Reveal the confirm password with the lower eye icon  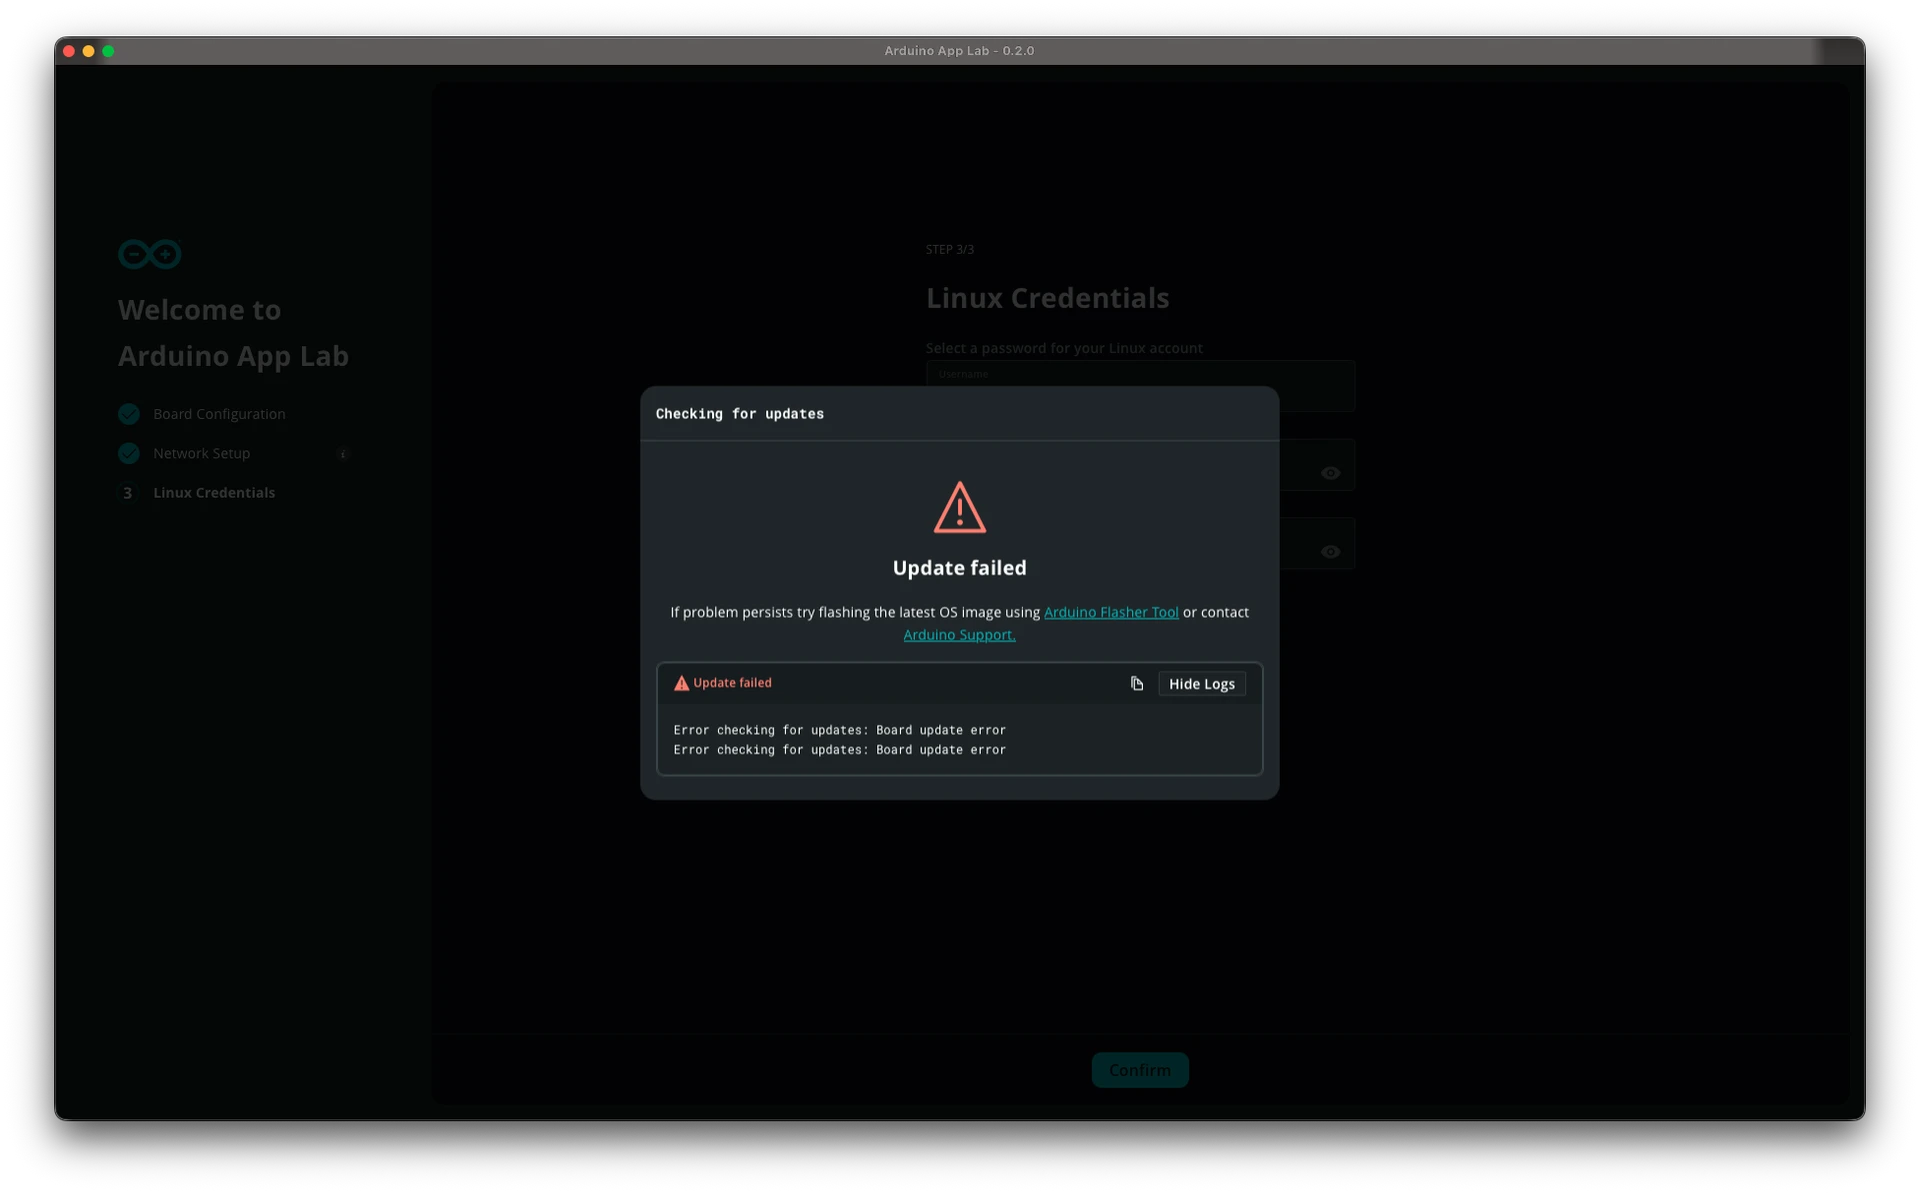coord(1330,551)
